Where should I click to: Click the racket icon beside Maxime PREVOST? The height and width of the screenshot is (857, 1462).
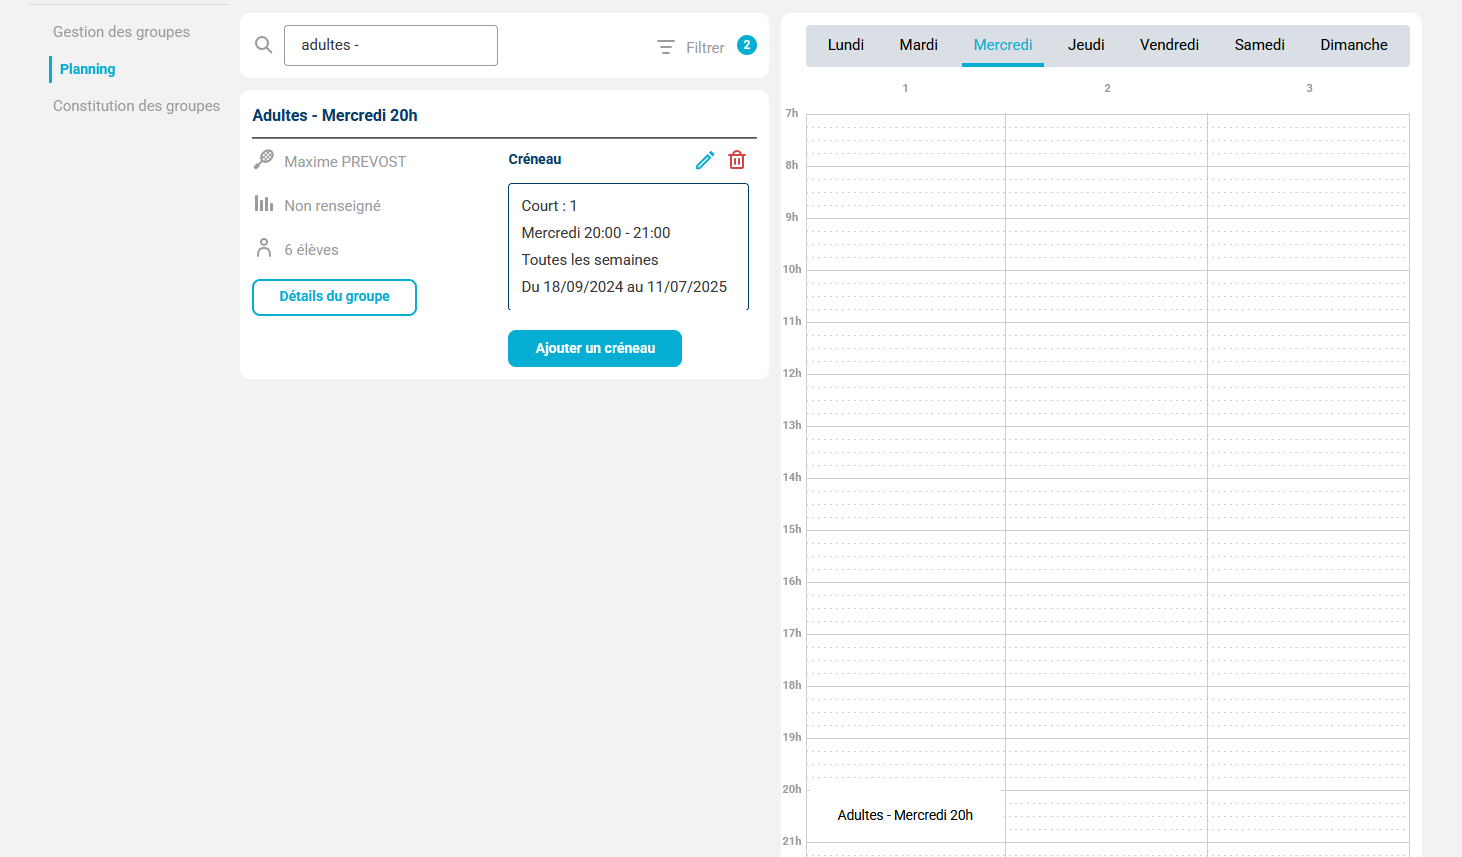click(x=264, y=160)
